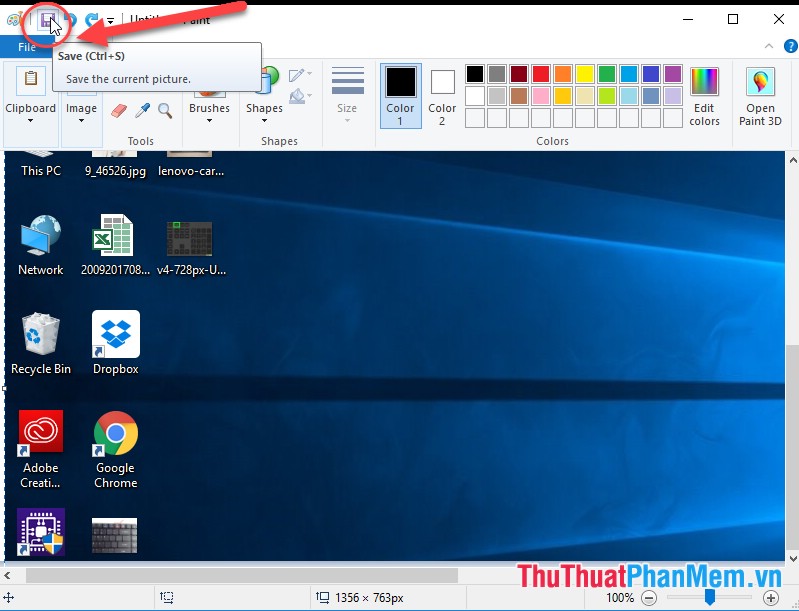Pick the purple palette swatch

[673, 74]
